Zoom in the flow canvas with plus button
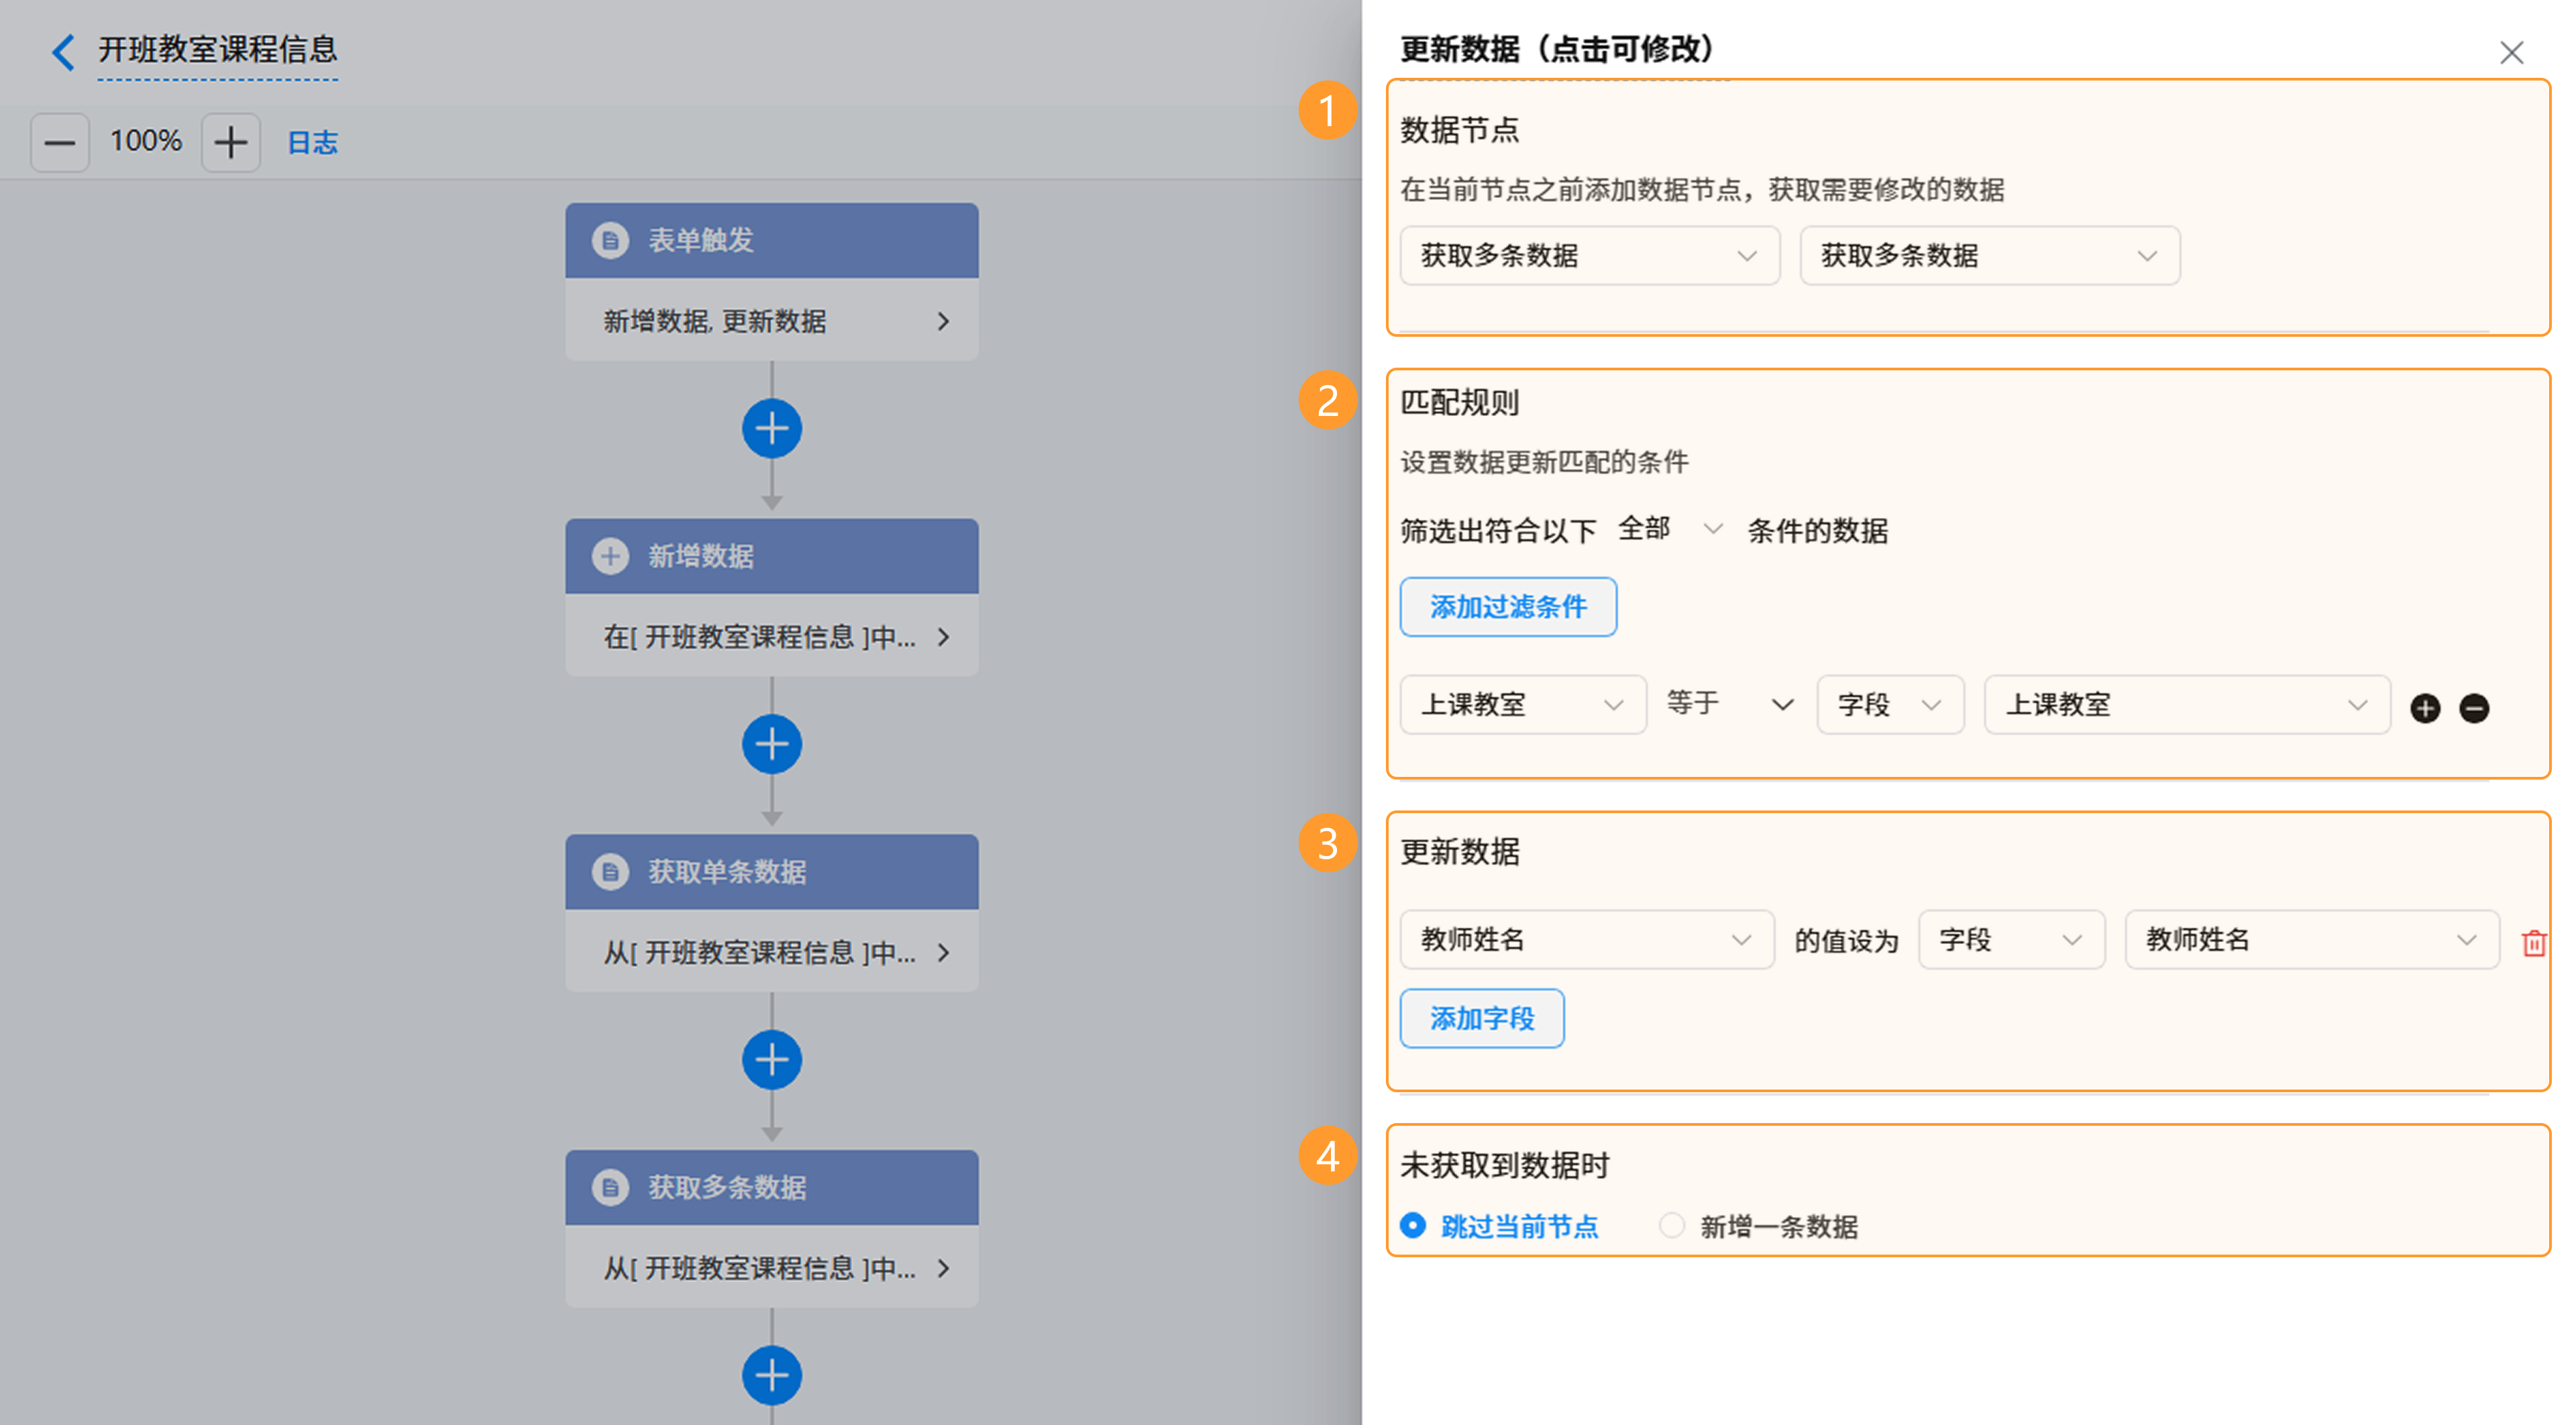 coord(231,143)
